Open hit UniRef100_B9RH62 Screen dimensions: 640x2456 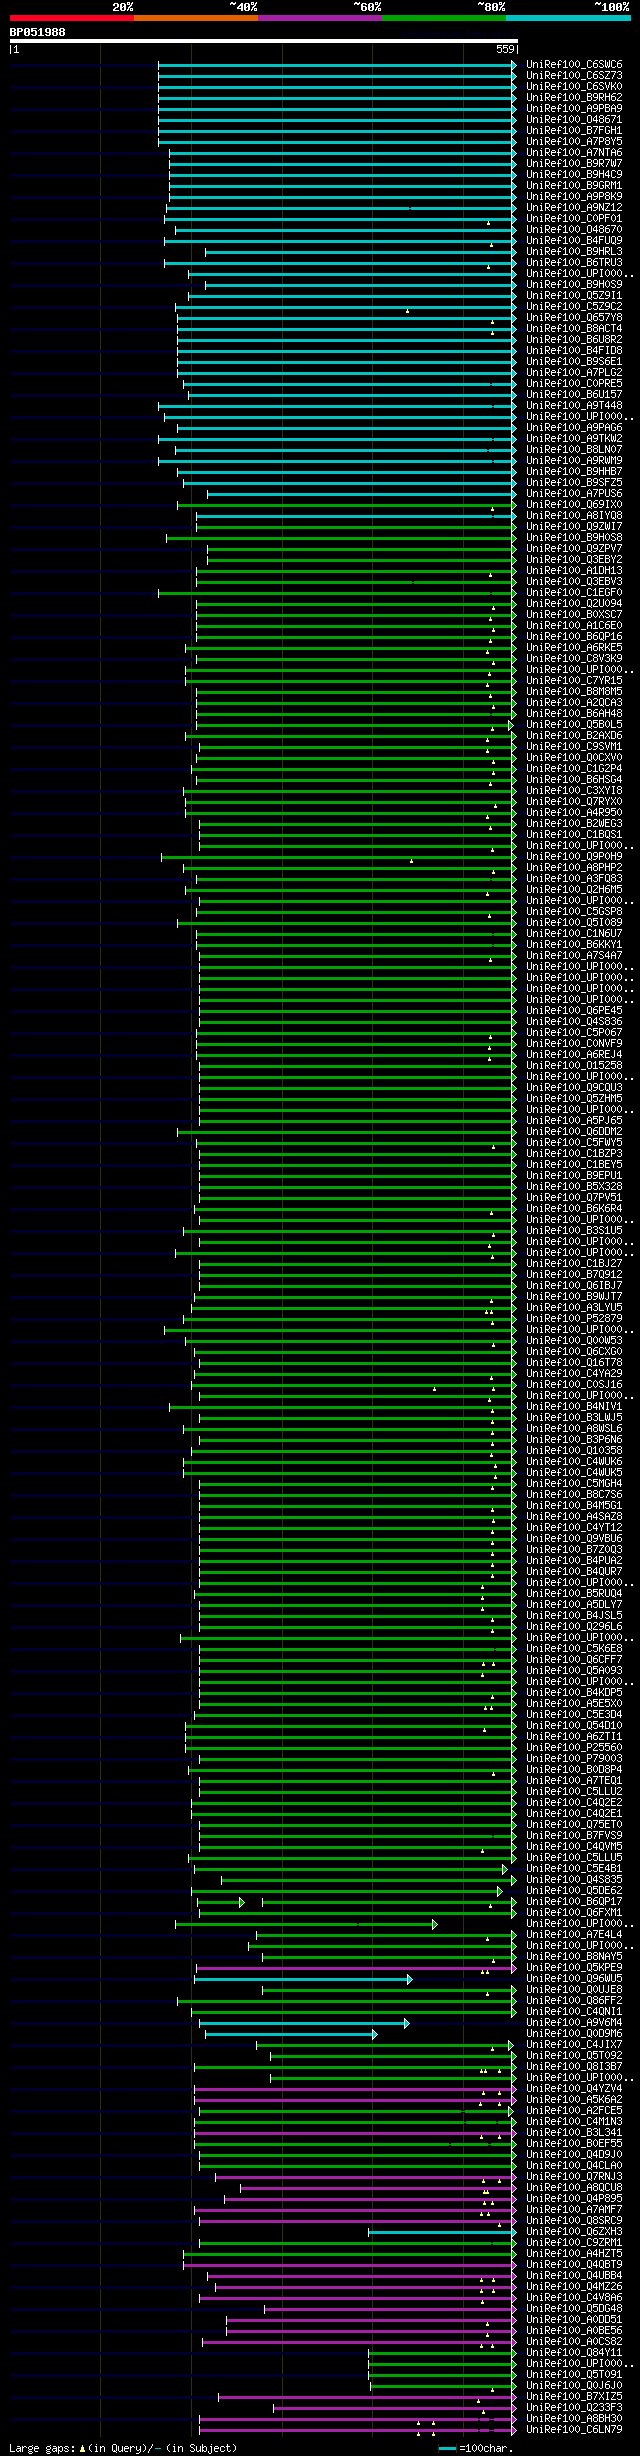[574, 98]
